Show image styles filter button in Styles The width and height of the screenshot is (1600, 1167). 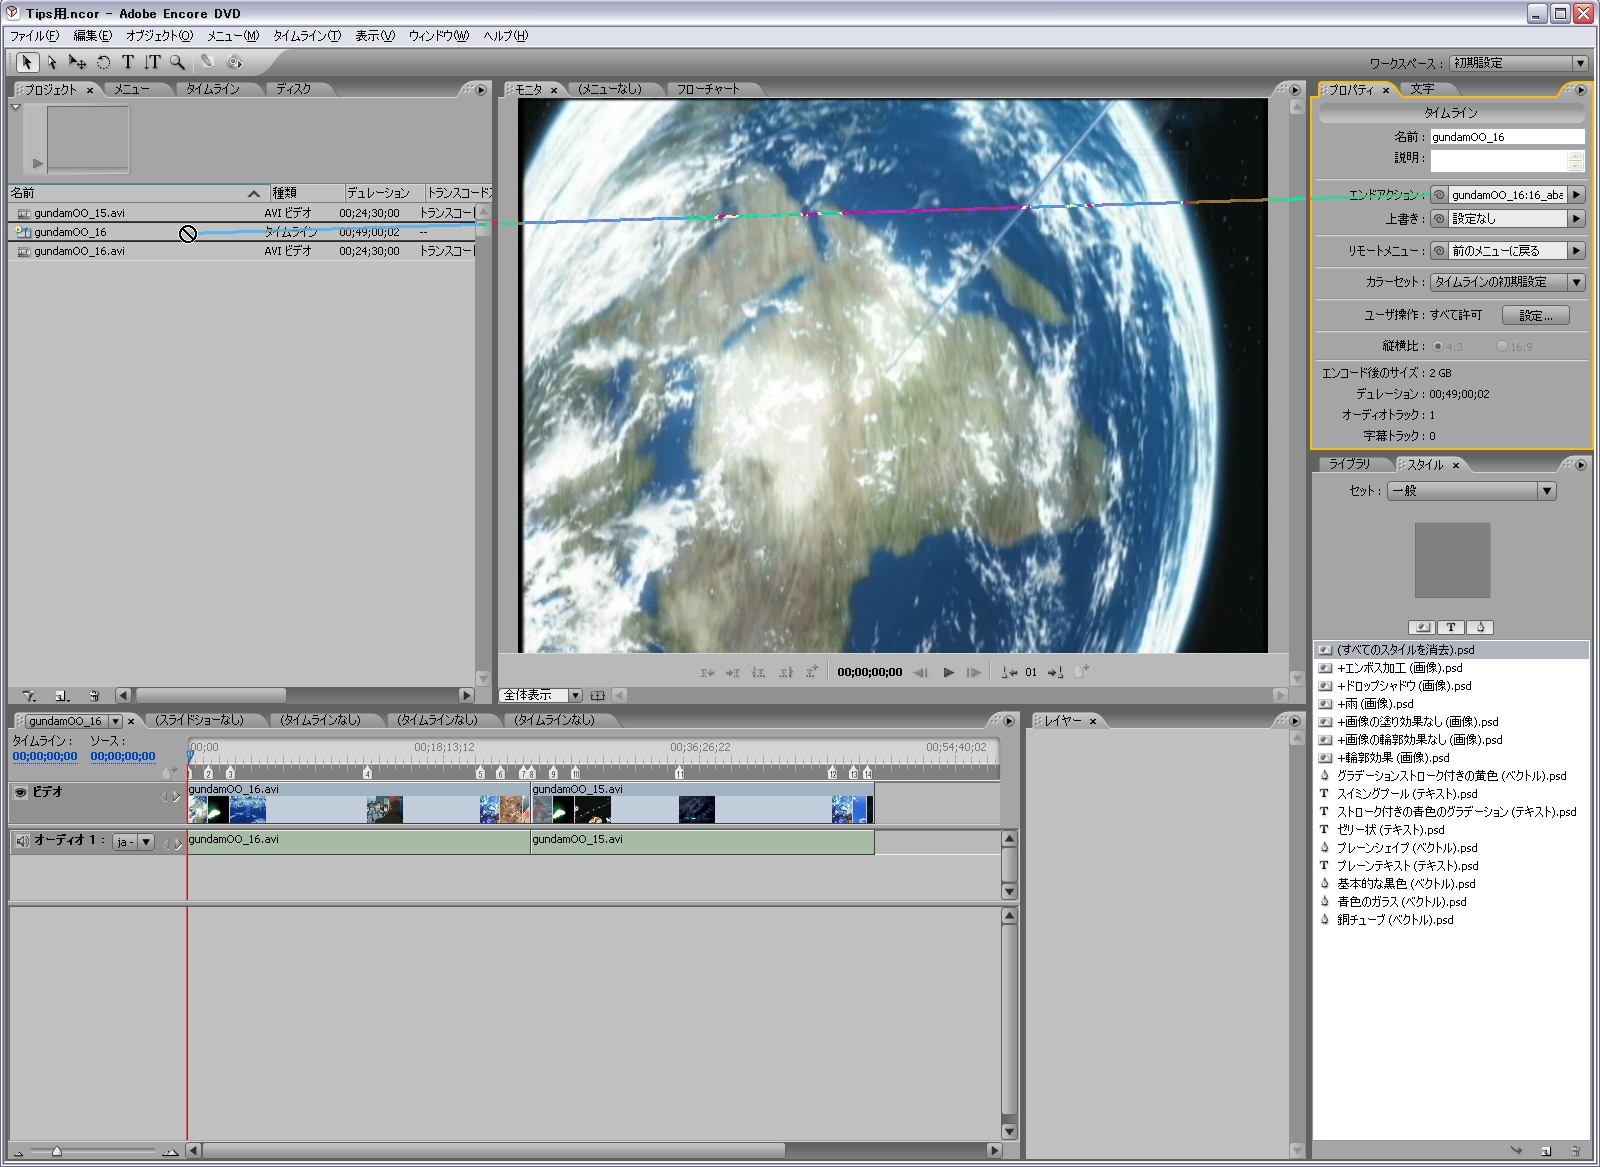tap(1421, 627)
